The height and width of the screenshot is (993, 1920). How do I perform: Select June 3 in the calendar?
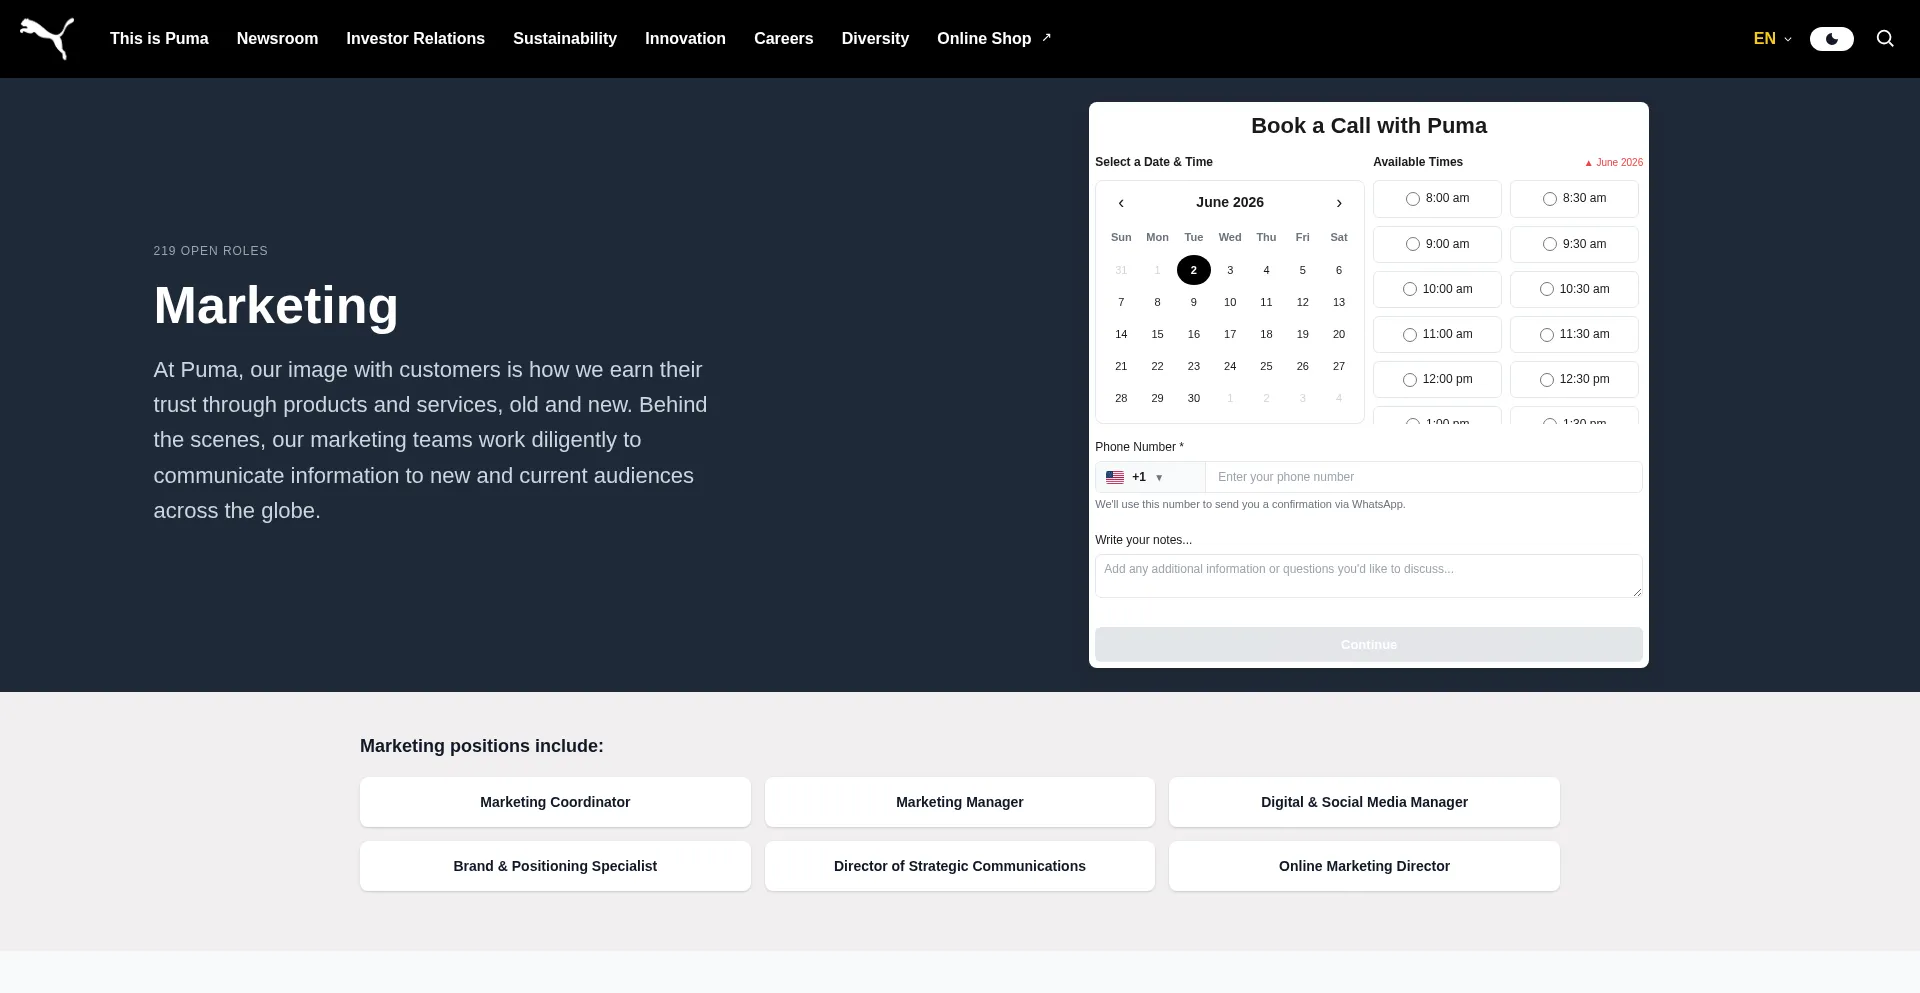[x=1230, y=270]
